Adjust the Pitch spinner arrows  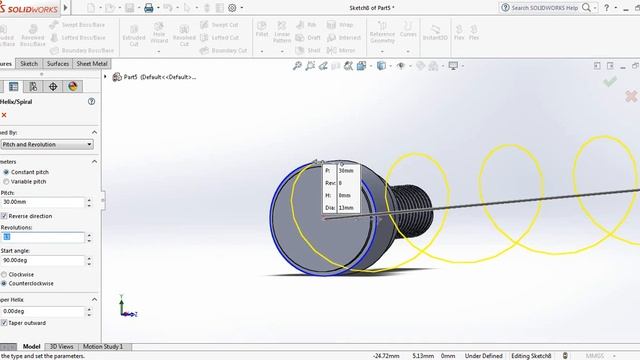tap(89, 202)
